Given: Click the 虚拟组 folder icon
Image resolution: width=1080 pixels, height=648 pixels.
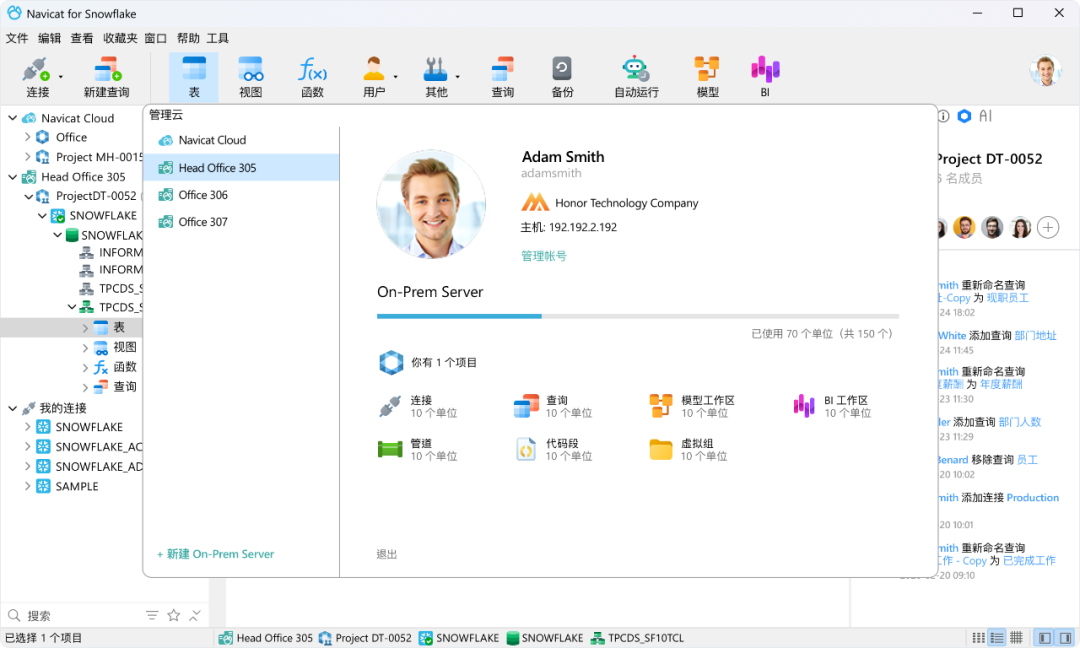Looking at the screenshot, I should 661,449.
